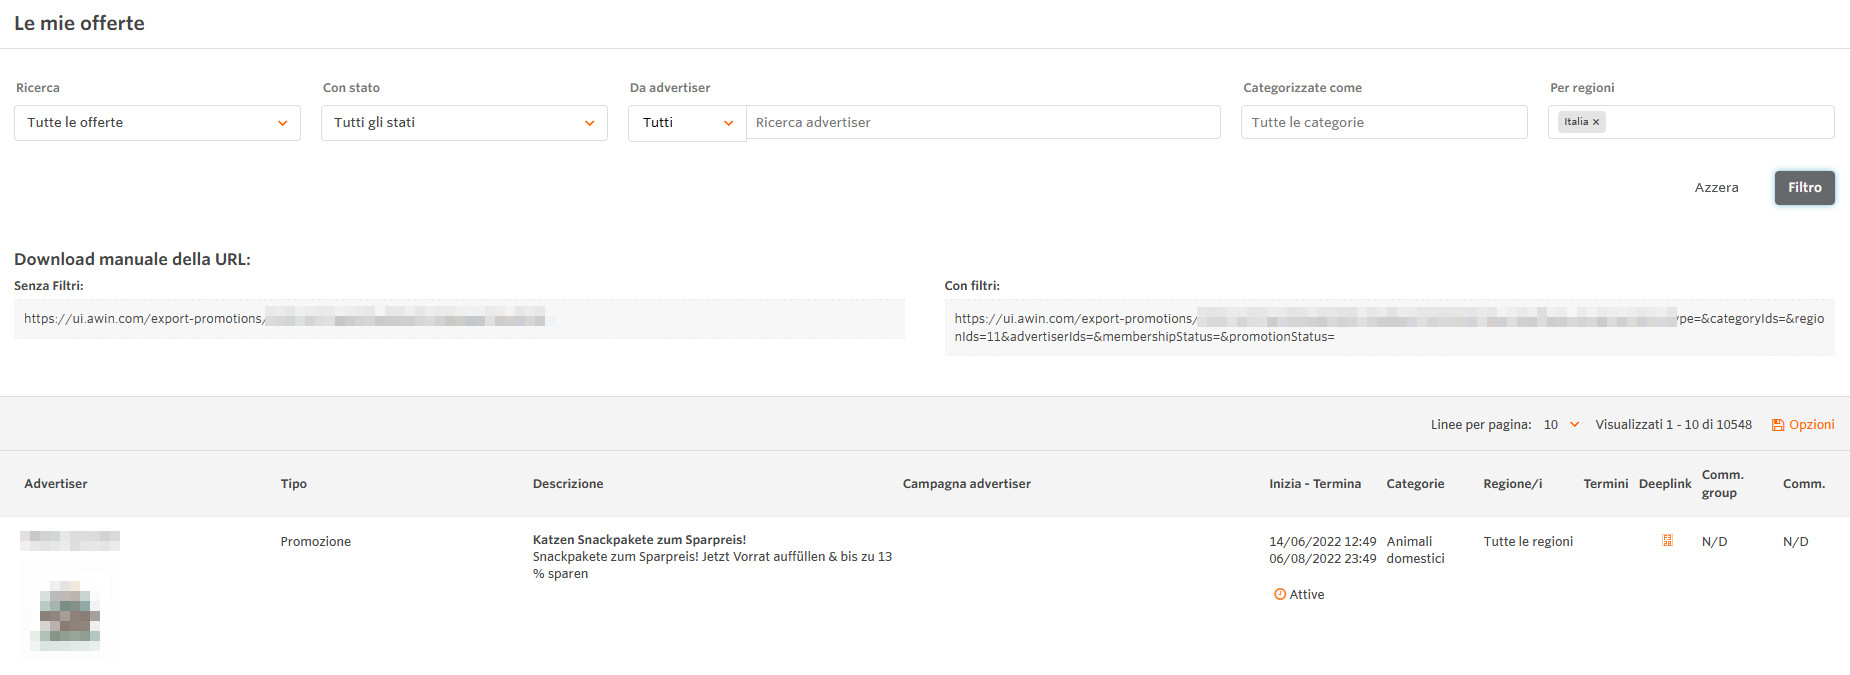Open the Tutti advertiser type dropdown
The height and width of the screenshot is (675, 1850).
pos(687,123)
